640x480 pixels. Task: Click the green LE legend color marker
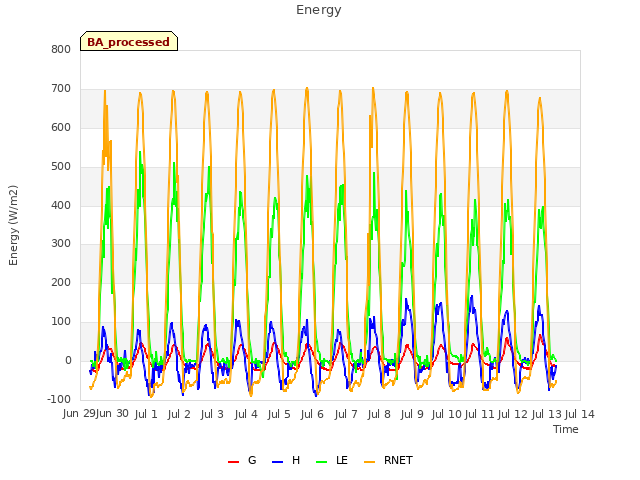click(x=322, y=462)
